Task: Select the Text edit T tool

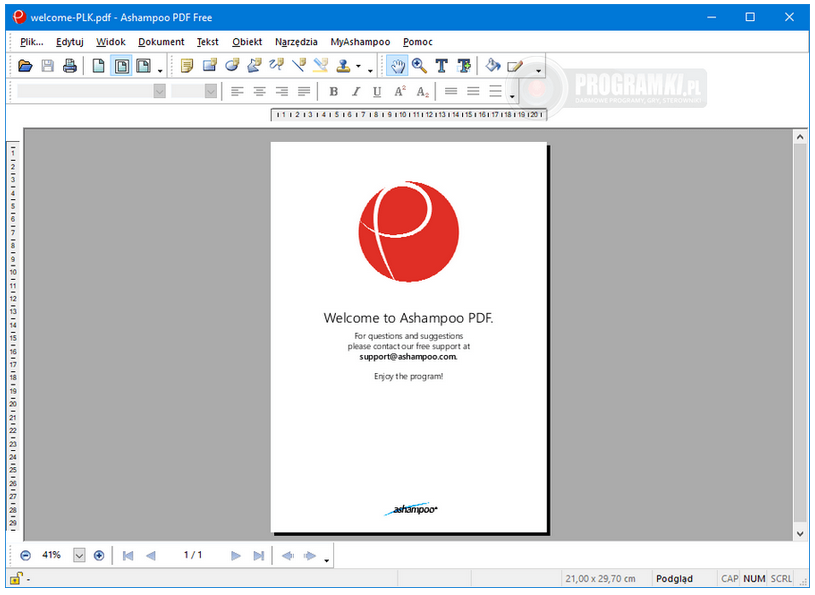Action: click(441, 66)
